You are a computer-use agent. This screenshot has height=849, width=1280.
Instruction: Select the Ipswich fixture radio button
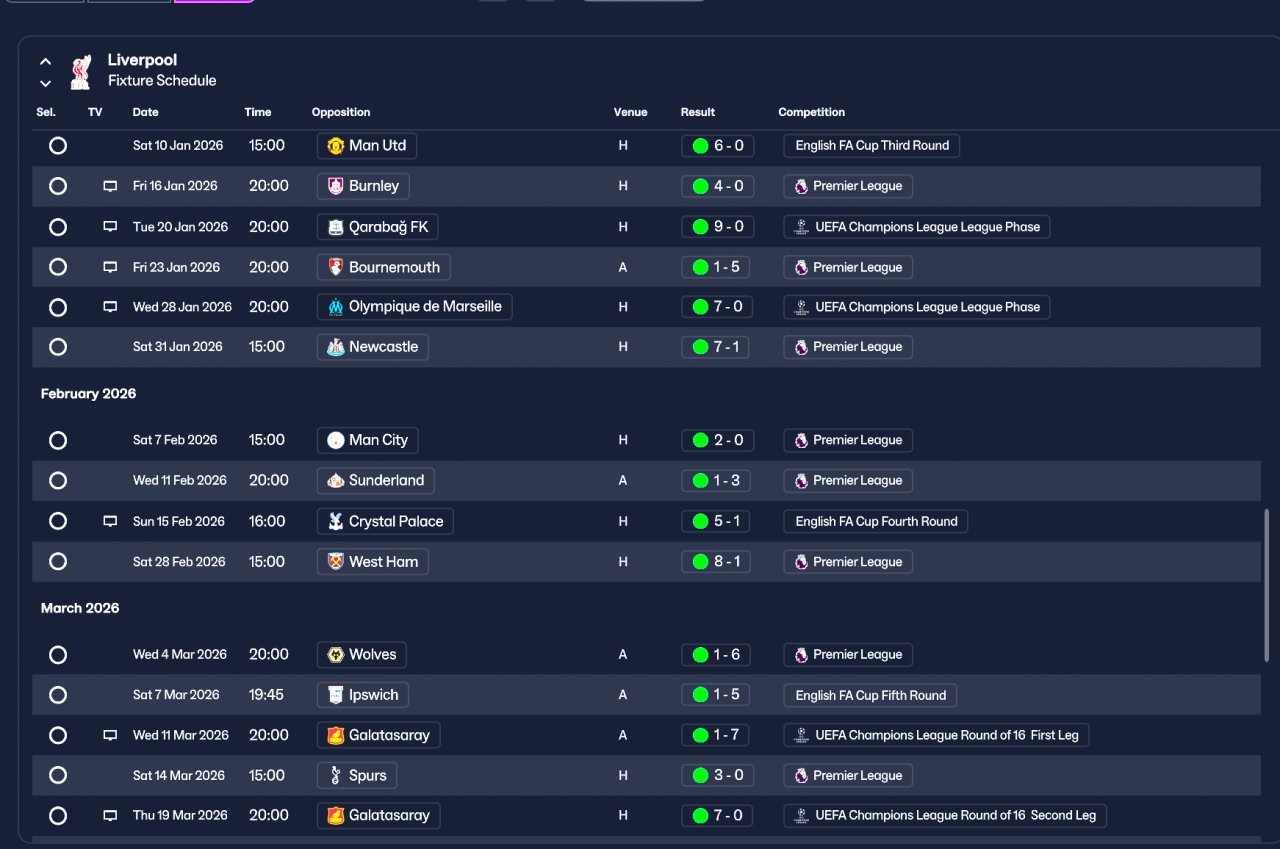[58, 695]
